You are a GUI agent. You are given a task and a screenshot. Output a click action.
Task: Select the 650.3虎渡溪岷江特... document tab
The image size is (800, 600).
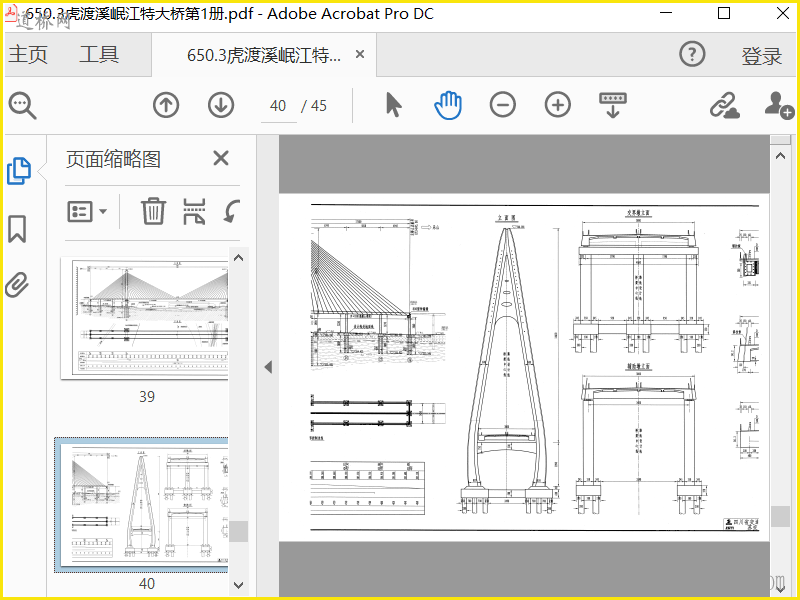[x=264, y=55]
